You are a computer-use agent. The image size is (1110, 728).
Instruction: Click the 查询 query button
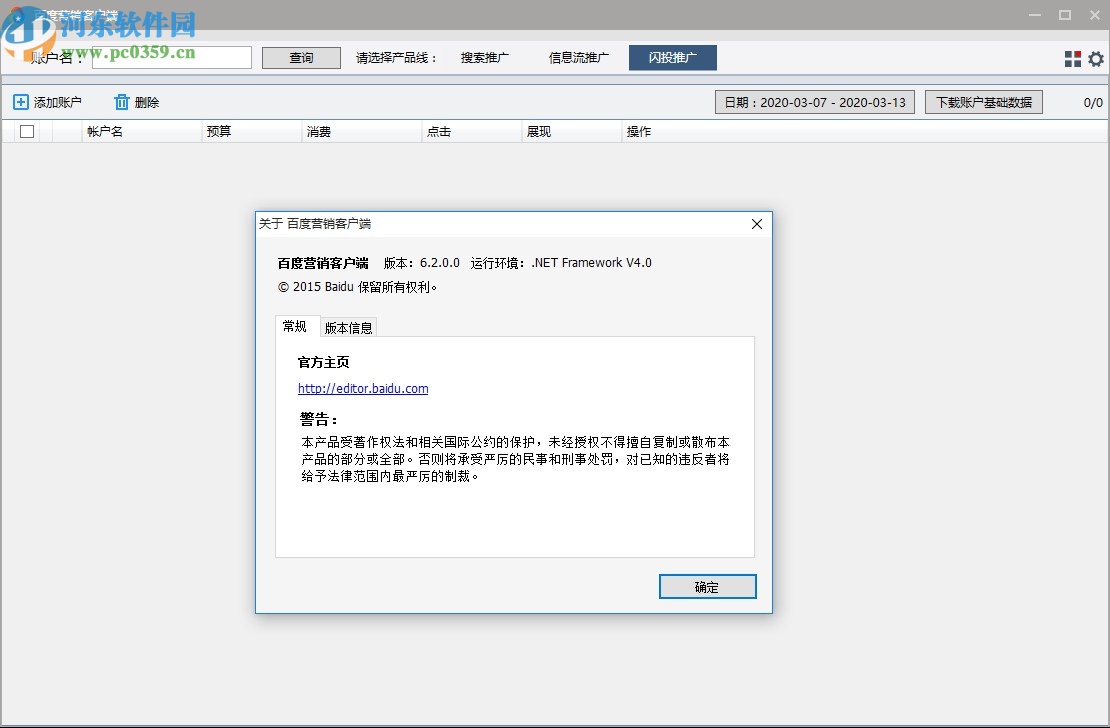301,57
